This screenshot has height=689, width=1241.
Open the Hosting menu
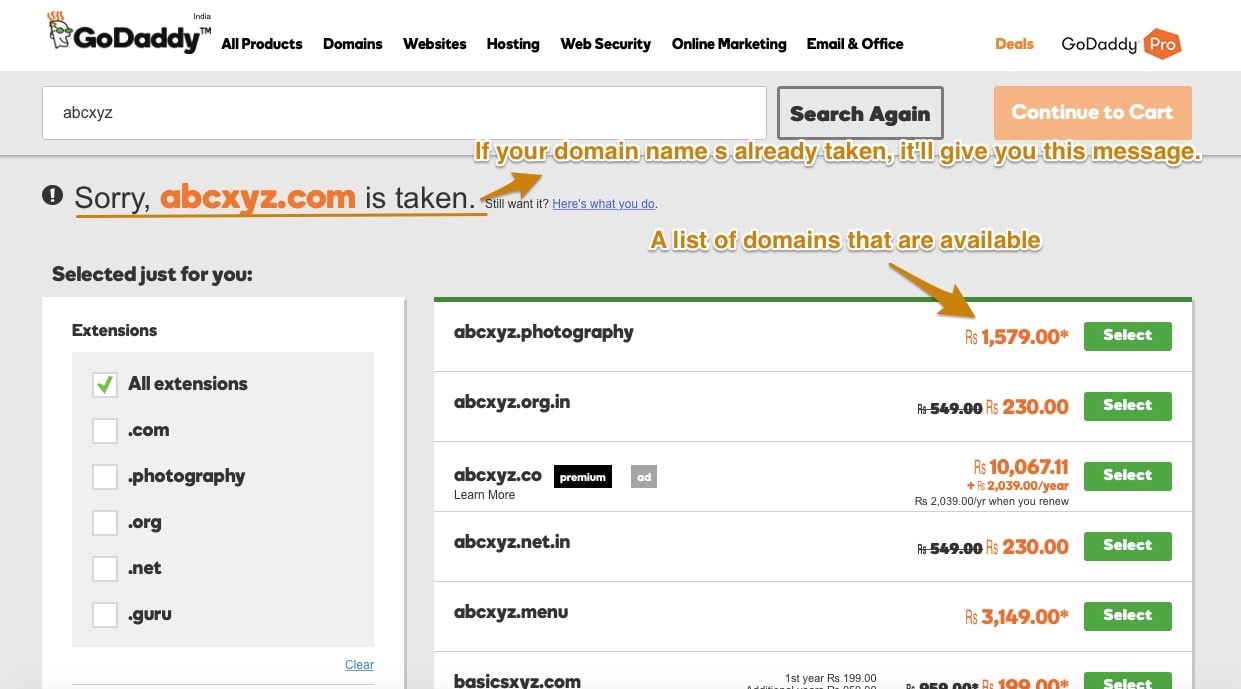[513, 44]
